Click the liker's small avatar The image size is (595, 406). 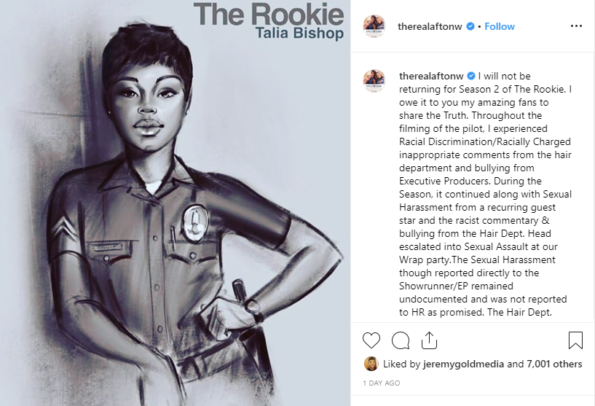pyautogui.click(x=371, y=364)
